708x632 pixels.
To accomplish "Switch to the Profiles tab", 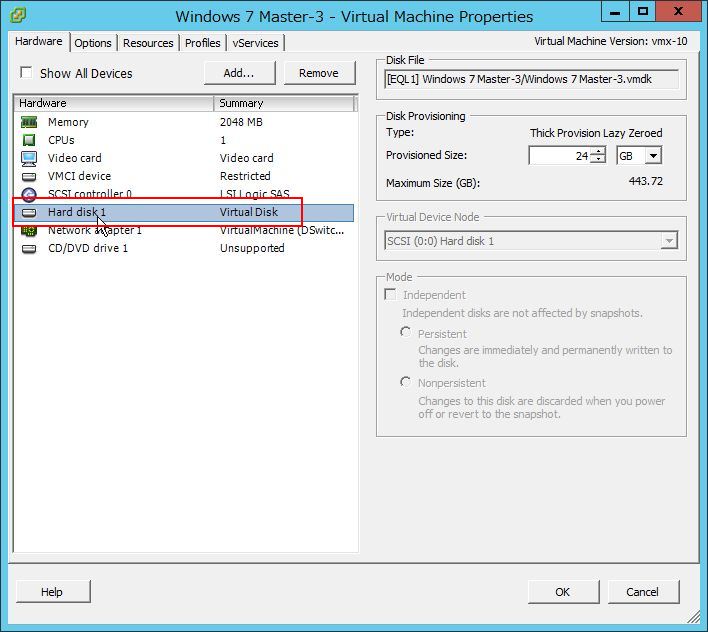I will 203,43.
